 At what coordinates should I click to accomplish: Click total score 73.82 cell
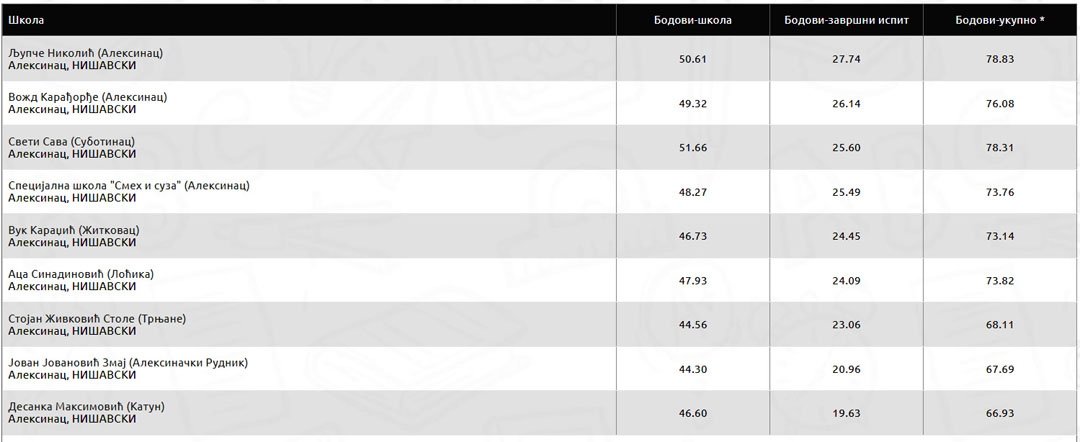coord(1000,280)
